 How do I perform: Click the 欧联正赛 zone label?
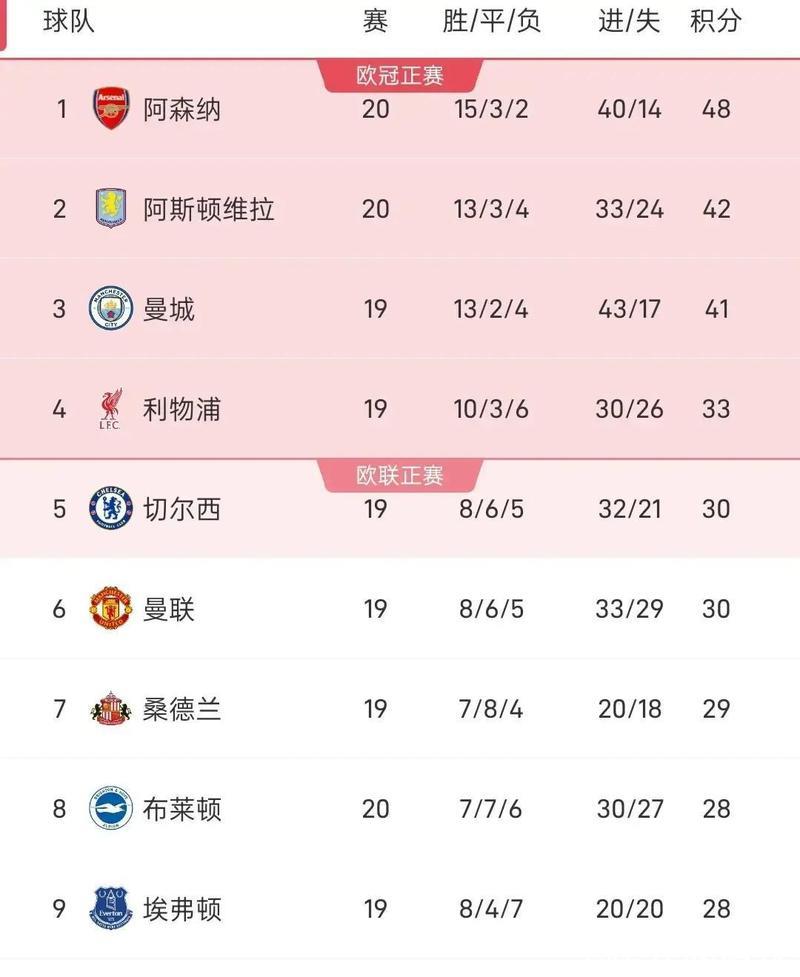pyautogui.click(x=400, y=476)
